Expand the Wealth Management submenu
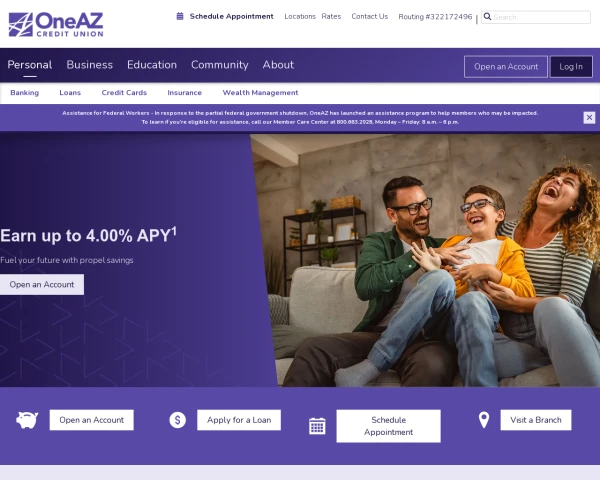 tap(260, 93)
